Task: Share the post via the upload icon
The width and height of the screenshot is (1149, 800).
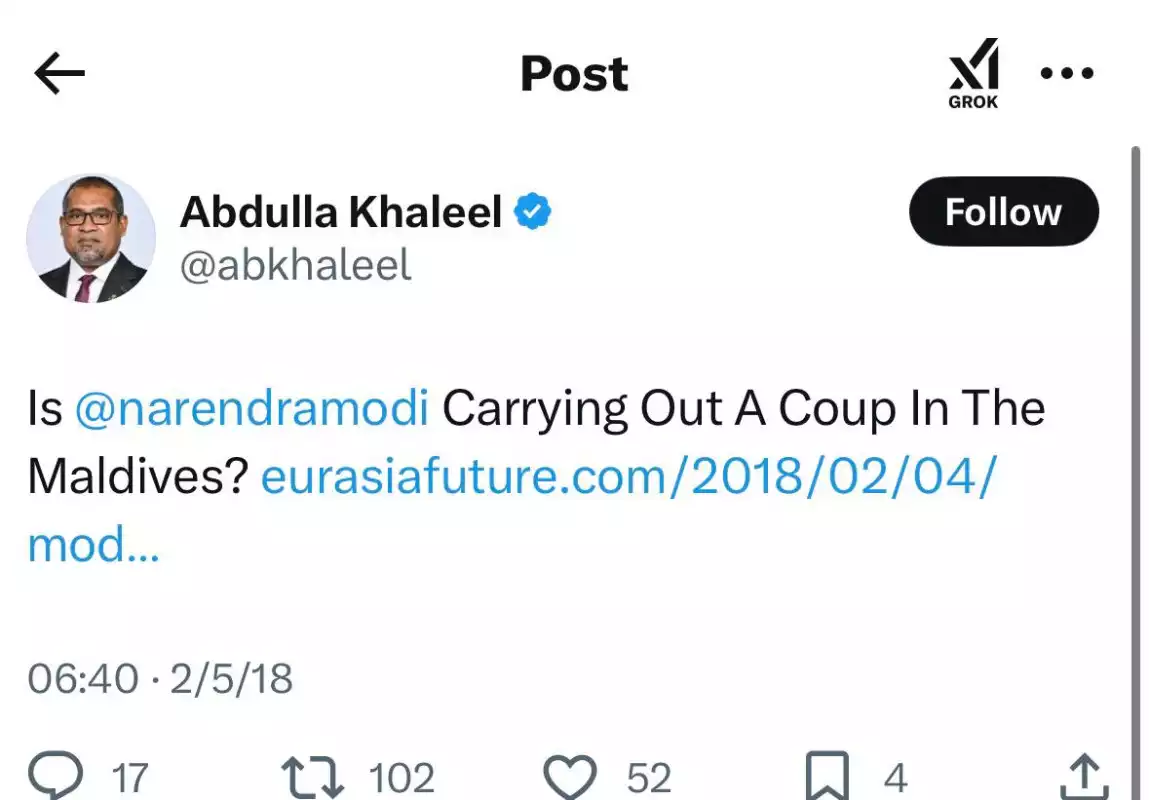Action: 1085,777
